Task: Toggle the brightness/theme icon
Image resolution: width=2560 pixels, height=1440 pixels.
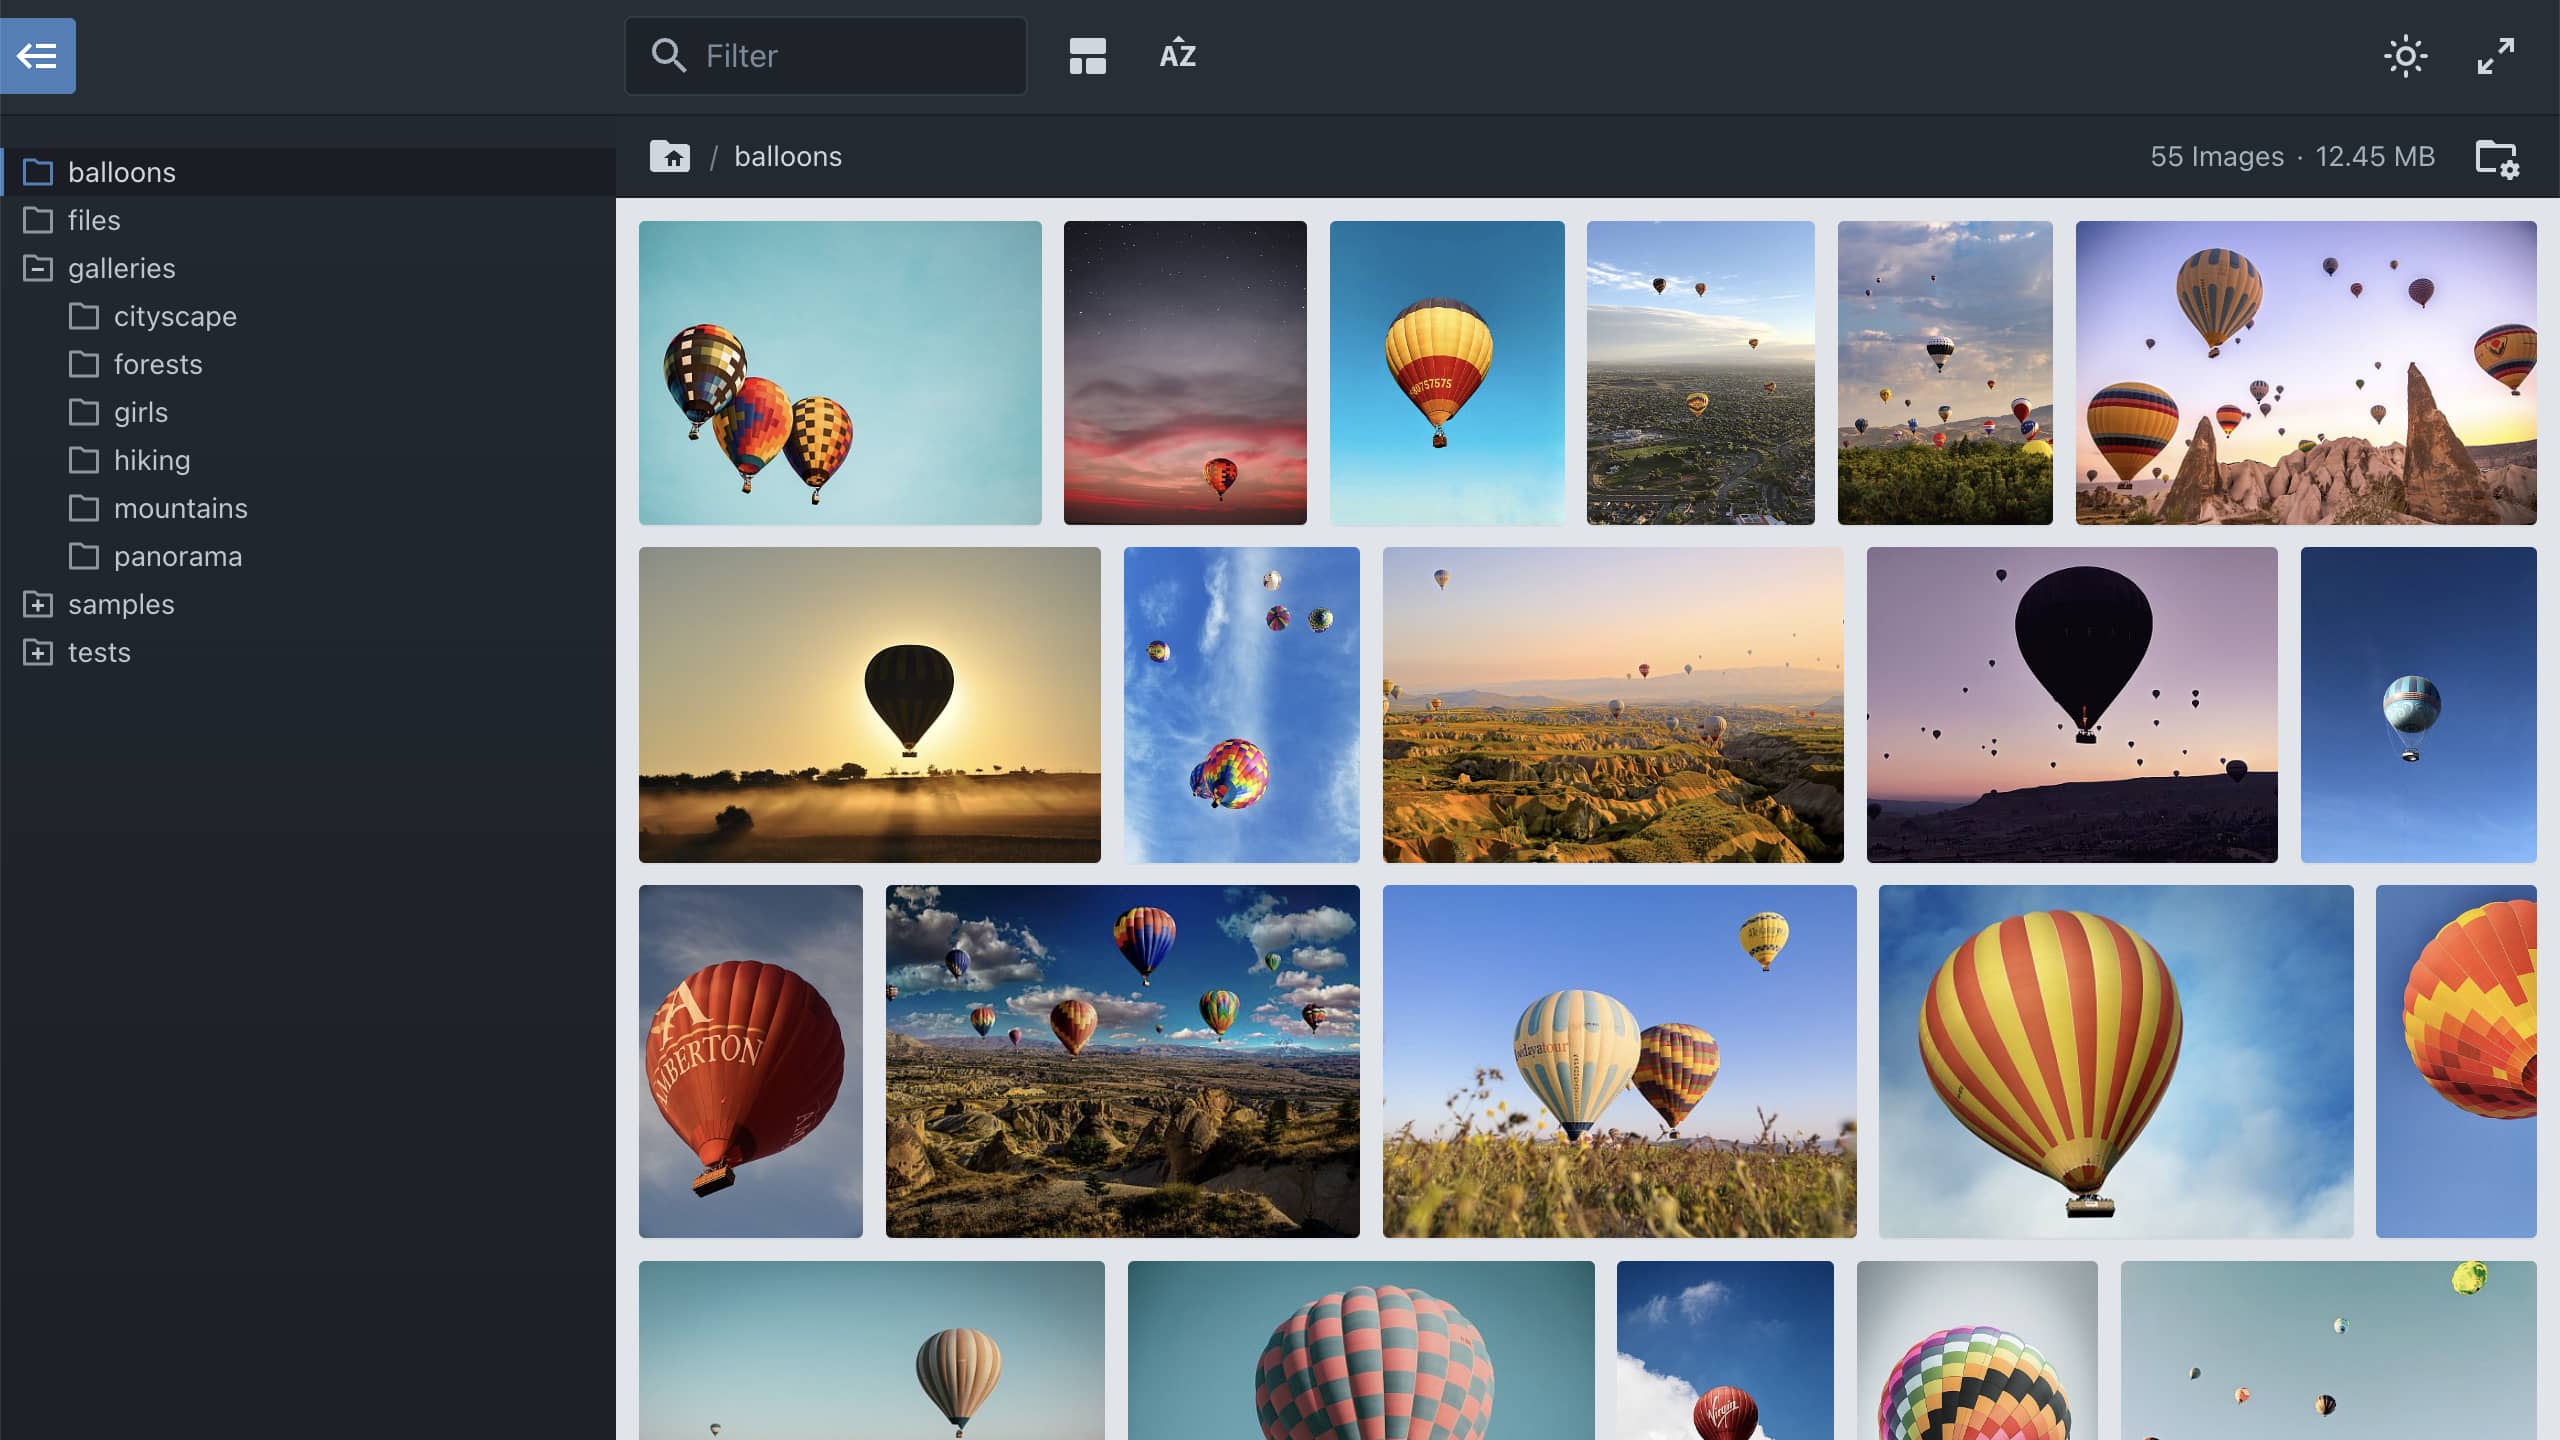Action: click(2405, 55)
